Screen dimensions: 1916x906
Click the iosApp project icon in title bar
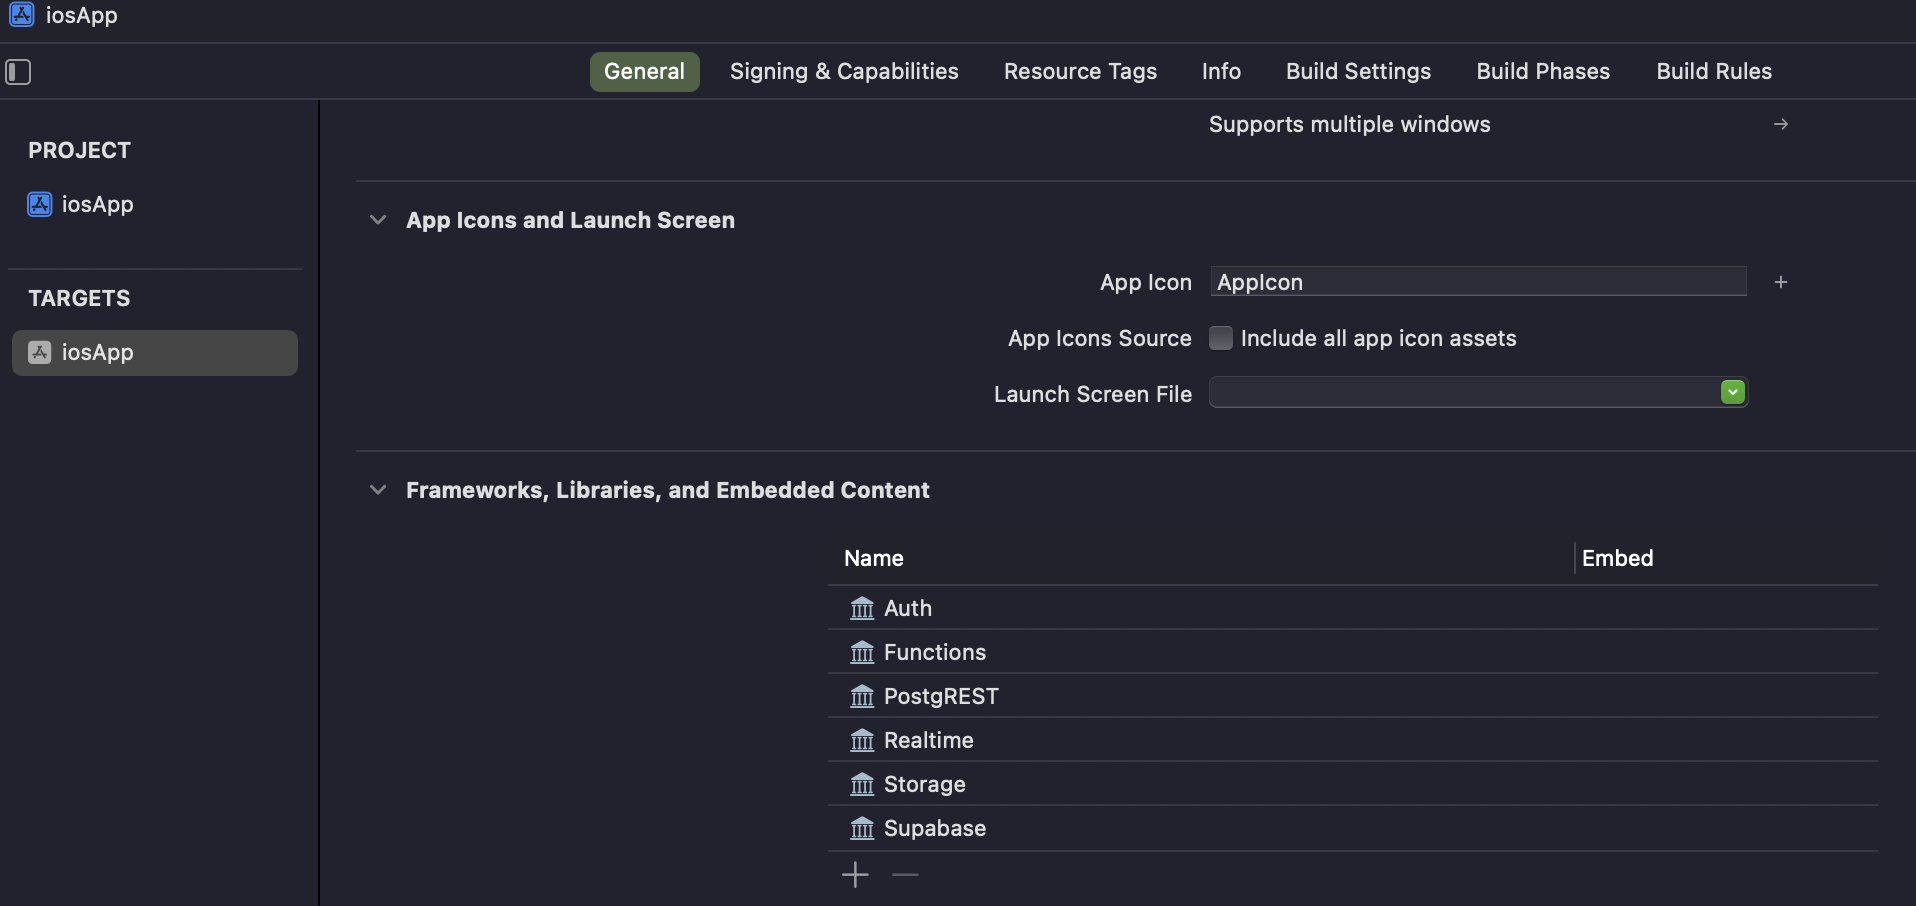click(x=22, y=14)
